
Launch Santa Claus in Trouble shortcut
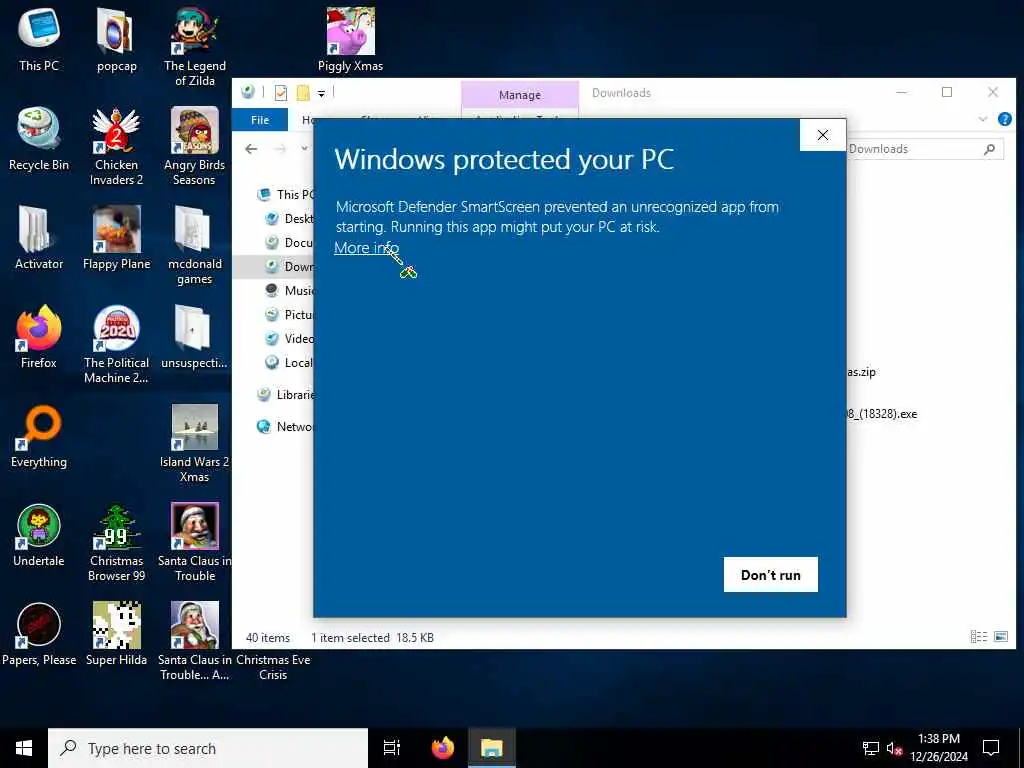[195, 542]
